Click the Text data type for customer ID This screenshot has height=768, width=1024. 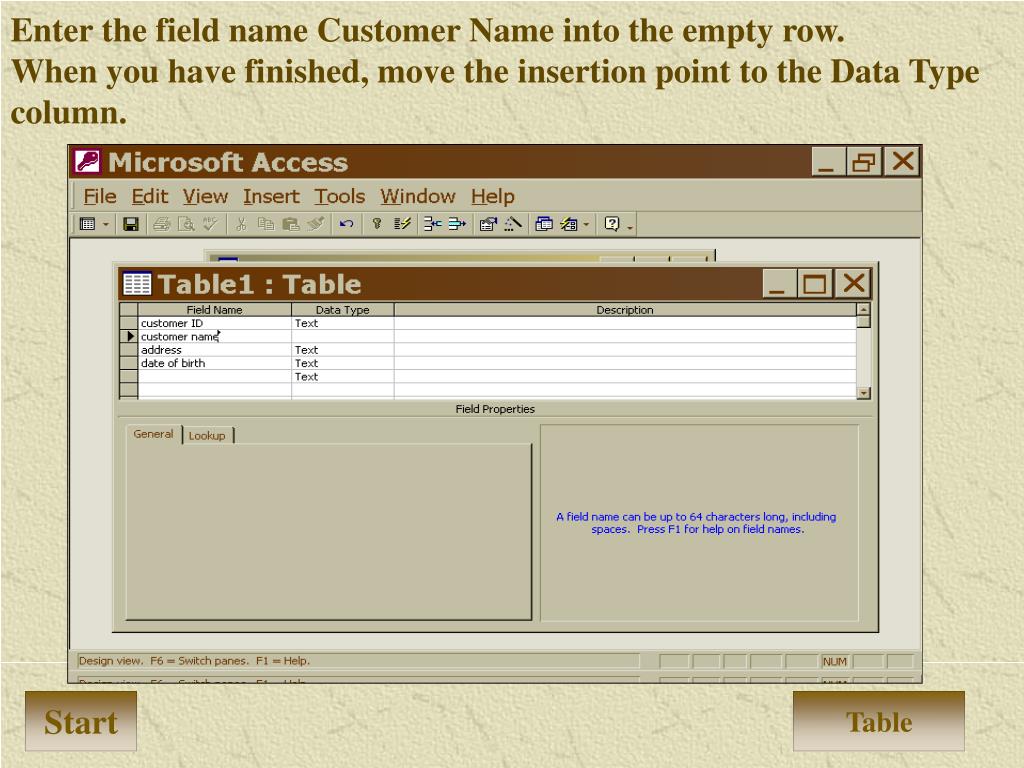click(x=343, y=323)
